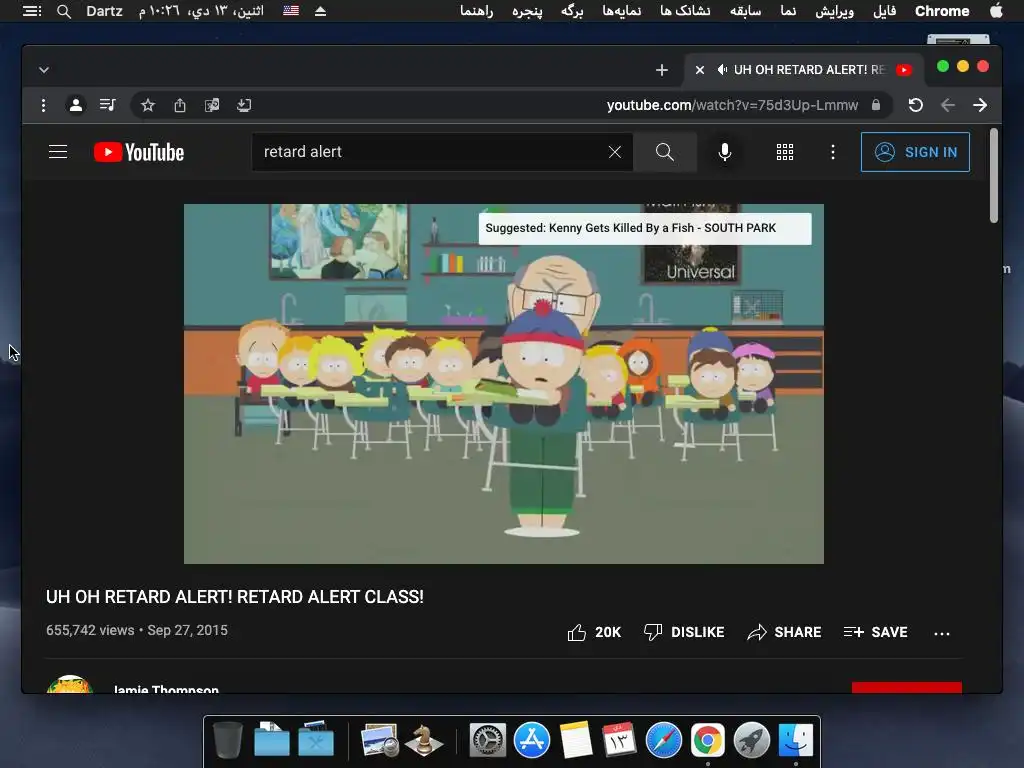Clear the search box text
Screen dimensions: 1024x768
point(615,152)
